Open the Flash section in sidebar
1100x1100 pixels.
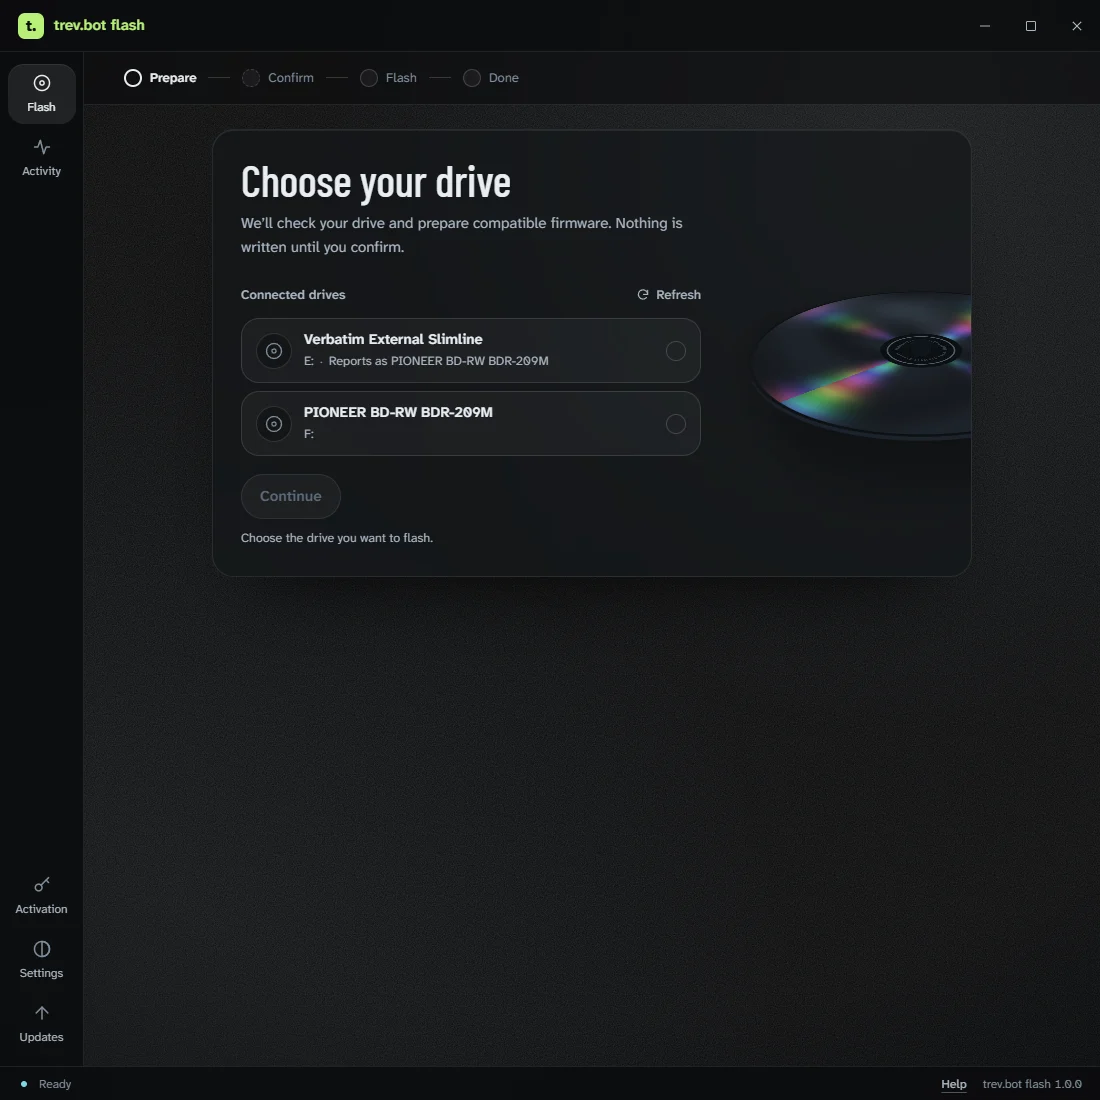tap(41, 94)
